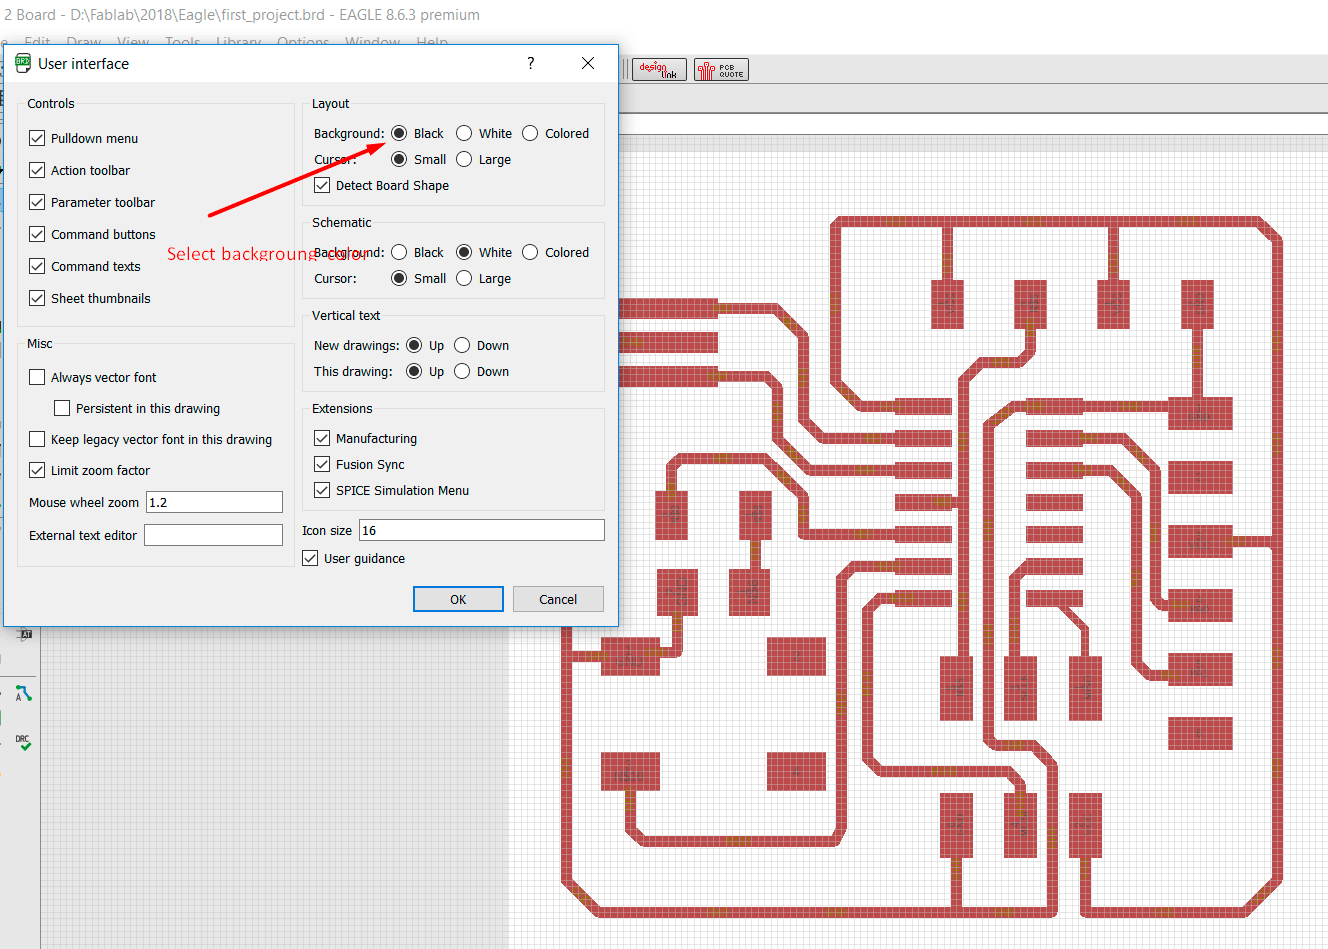The image size is (1328, 949).
Task: Click the Icon size input field
Action: click(x=482, y=530)
